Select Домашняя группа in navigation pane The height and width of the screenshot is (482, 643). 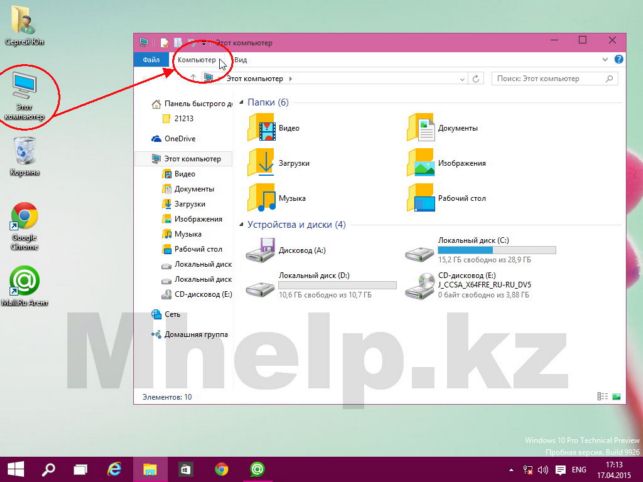coord(189,334)
